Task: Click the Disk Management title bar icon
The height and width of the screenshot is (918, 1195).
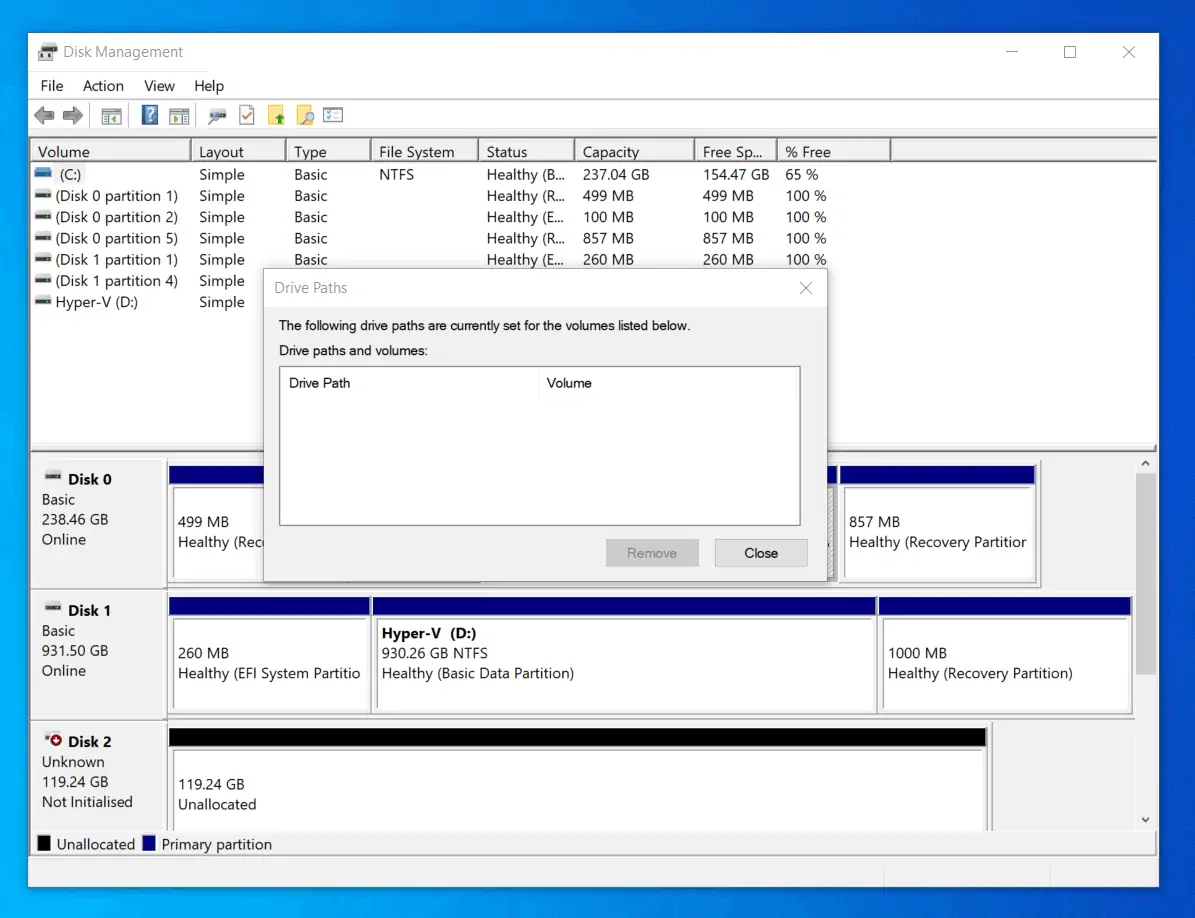Action: (47, 52)
